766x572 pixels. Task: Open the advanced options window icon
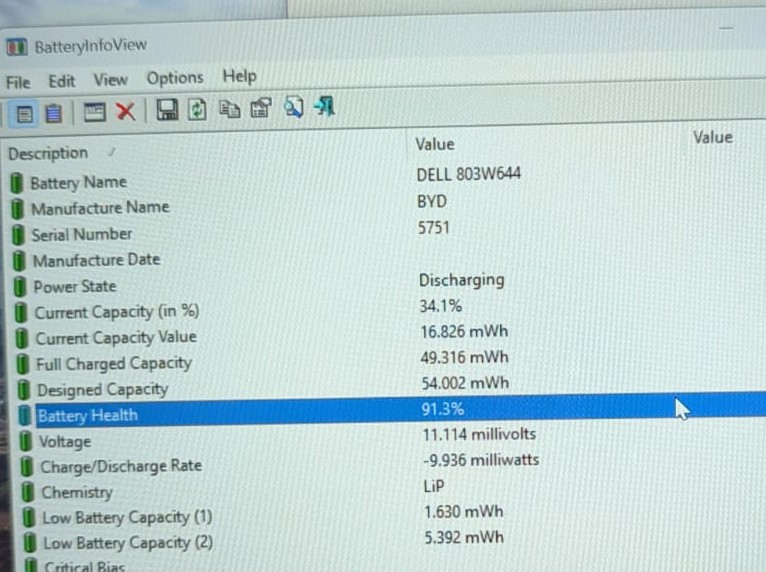click(94, 112)
